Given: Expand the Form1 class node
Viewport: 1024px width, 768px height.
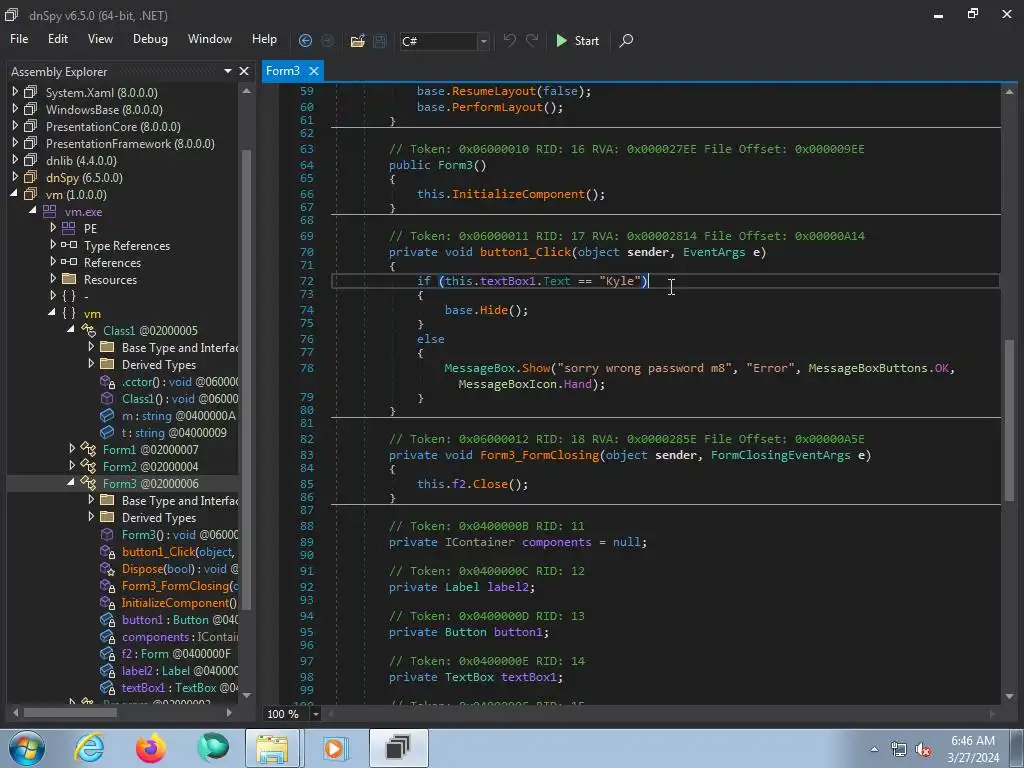Looking at the screenshot, I should coord(72,449).
